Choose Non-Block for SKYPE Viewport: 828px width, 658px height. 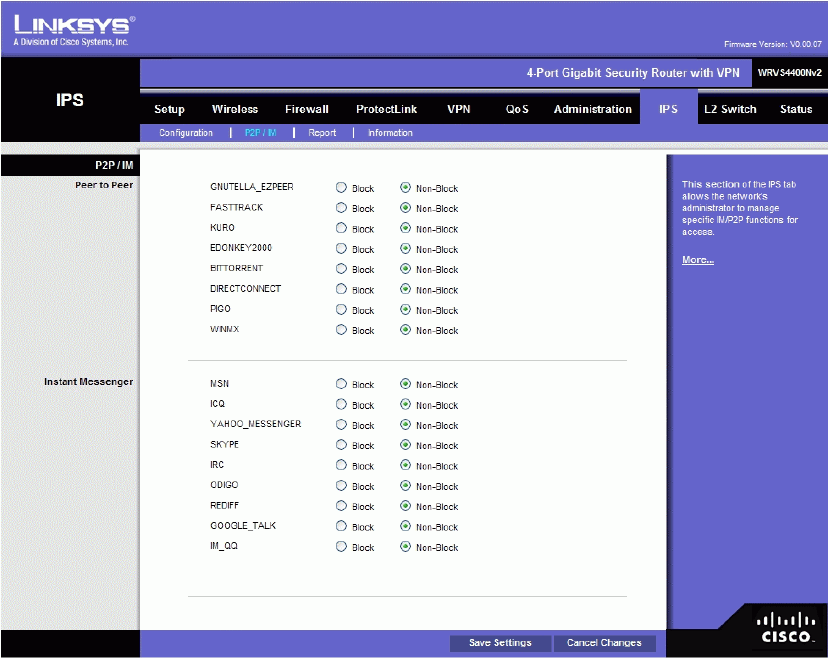(x=405, y=445)
